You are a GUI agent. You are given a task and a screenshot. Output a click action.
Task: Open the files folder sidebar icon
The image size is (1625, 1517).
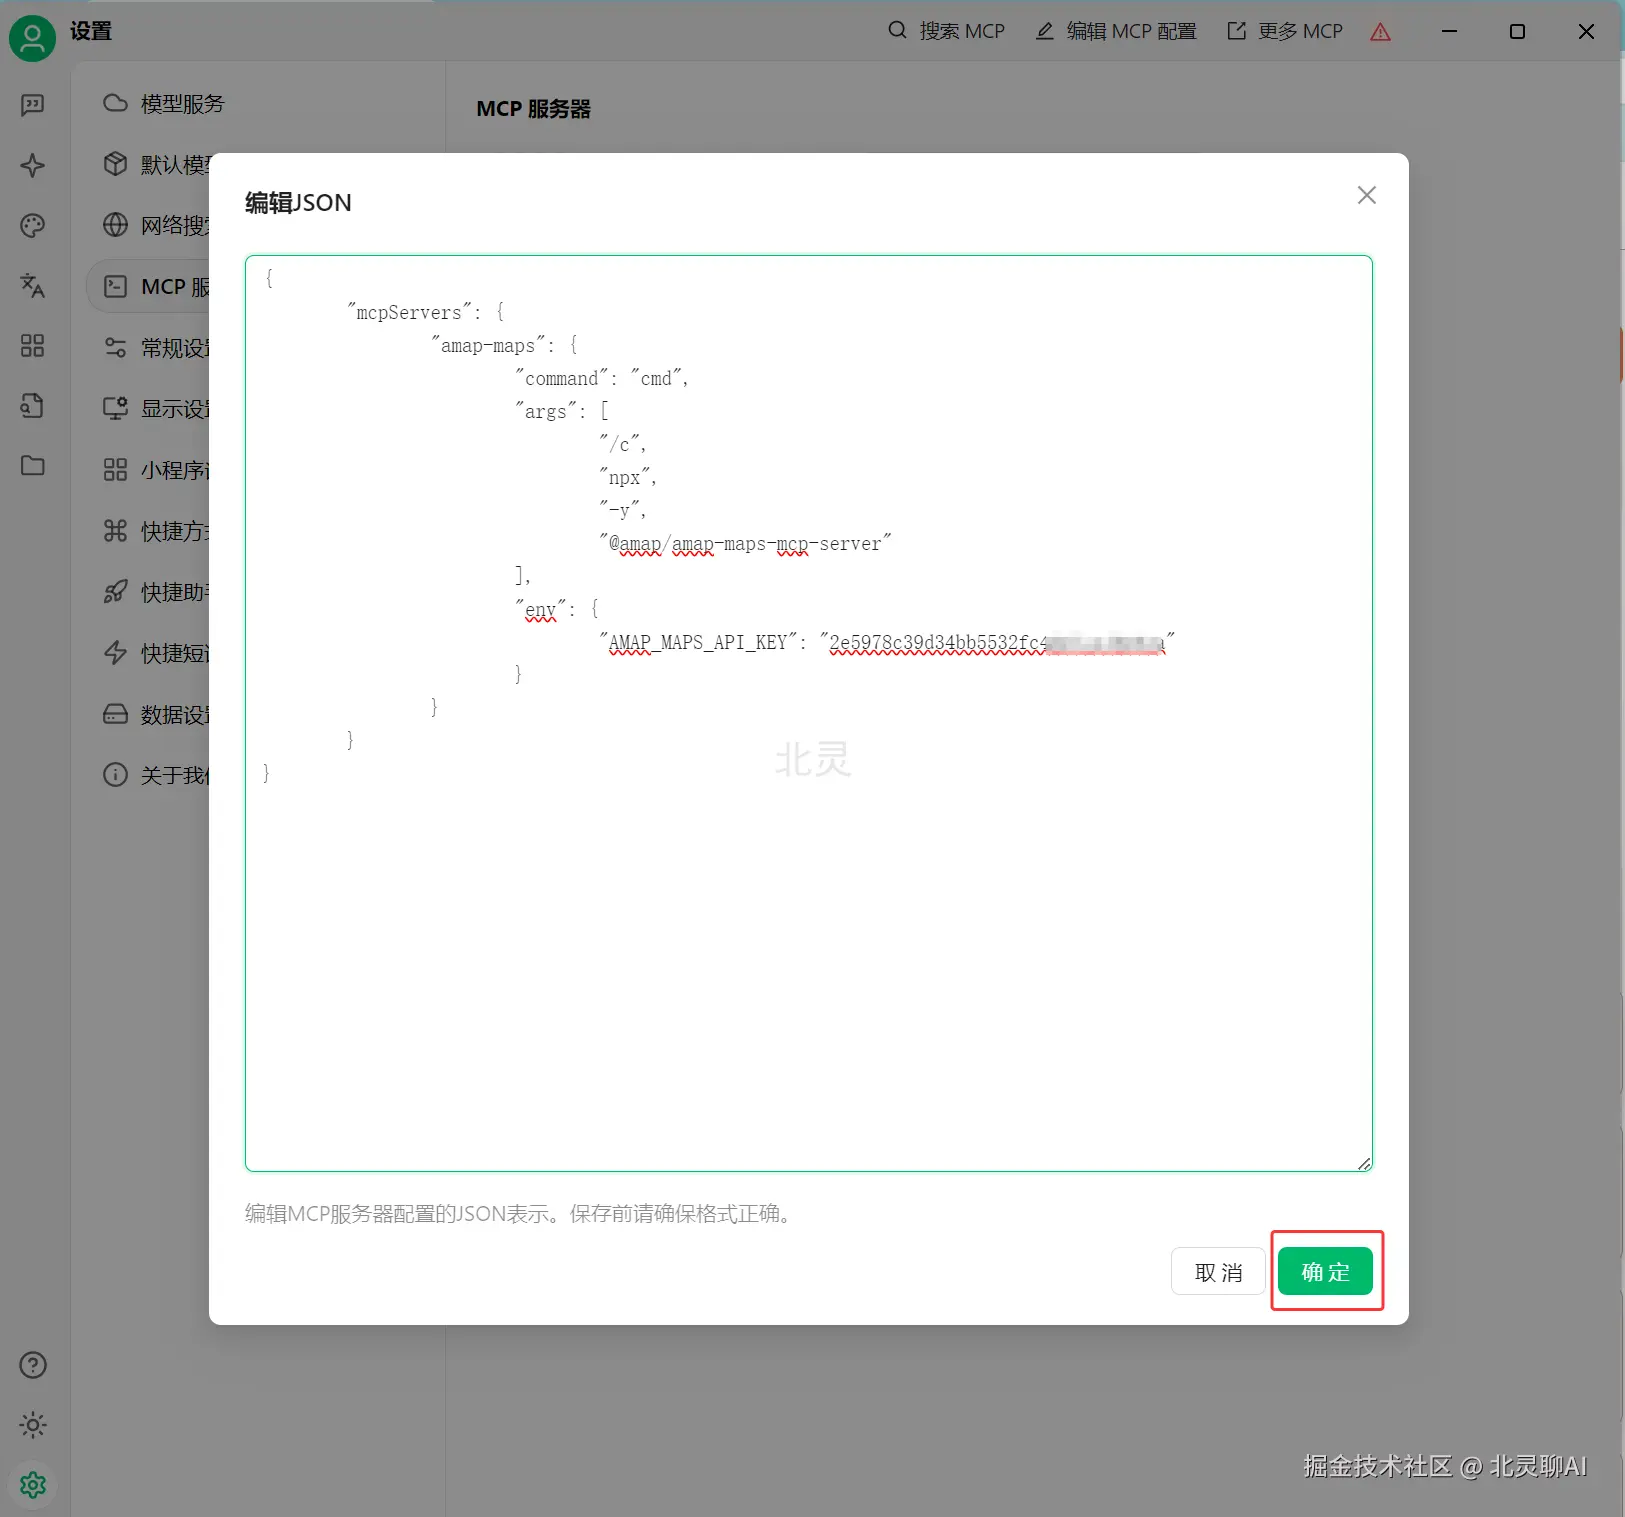[x=33, y=466]
